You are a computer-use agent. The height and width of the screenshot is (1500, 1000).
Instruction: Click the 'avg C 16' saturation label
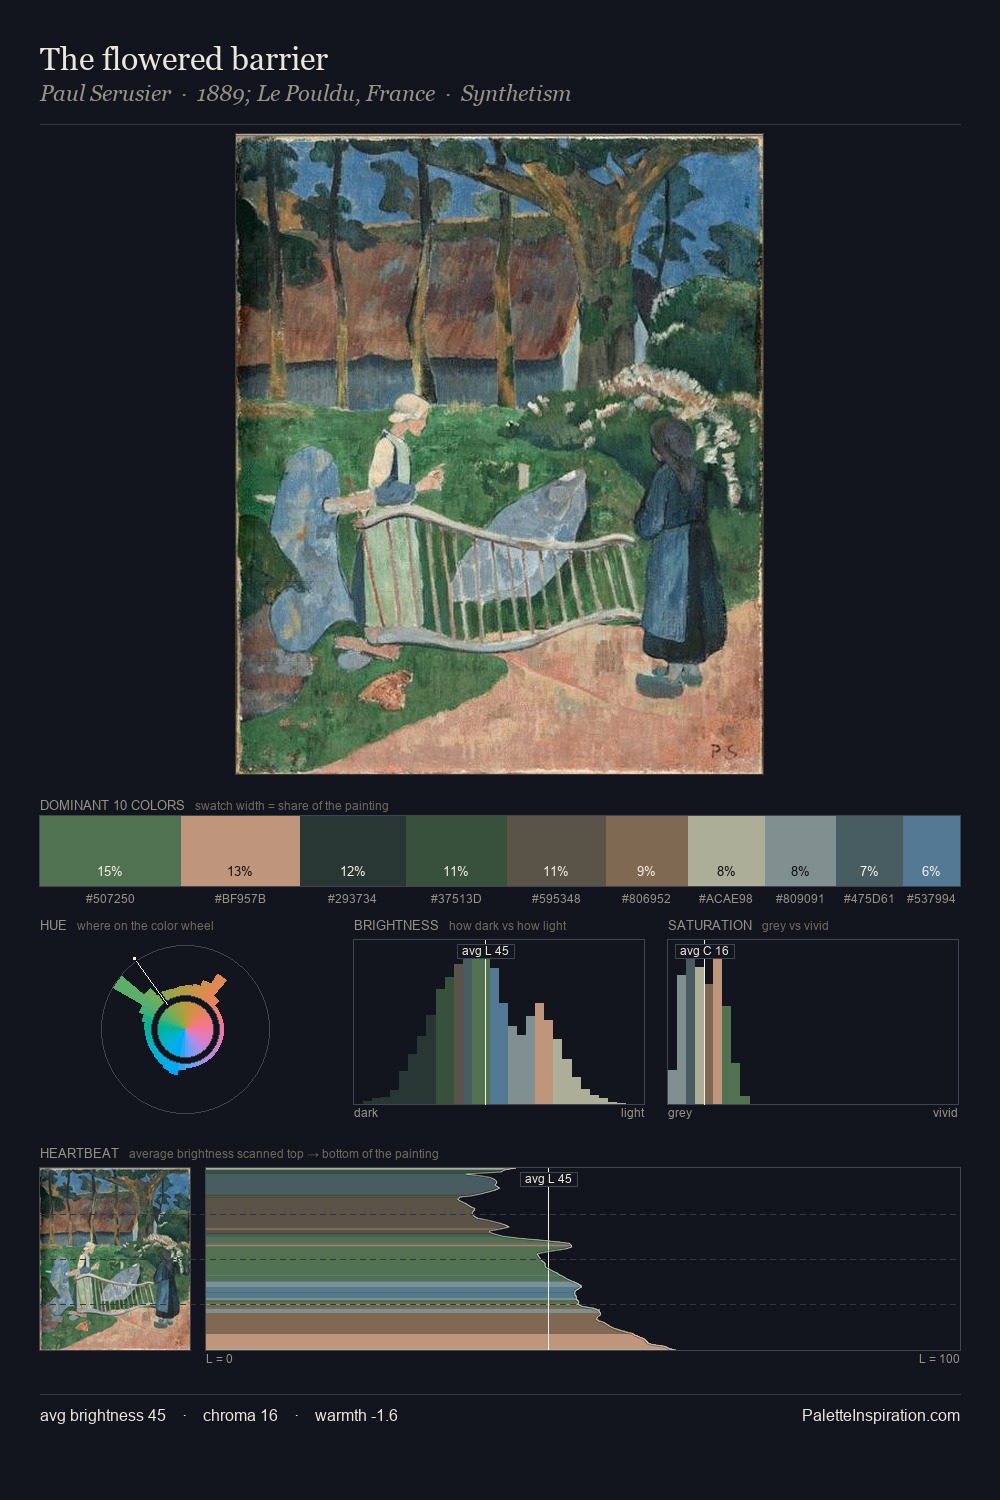[704, 951]
